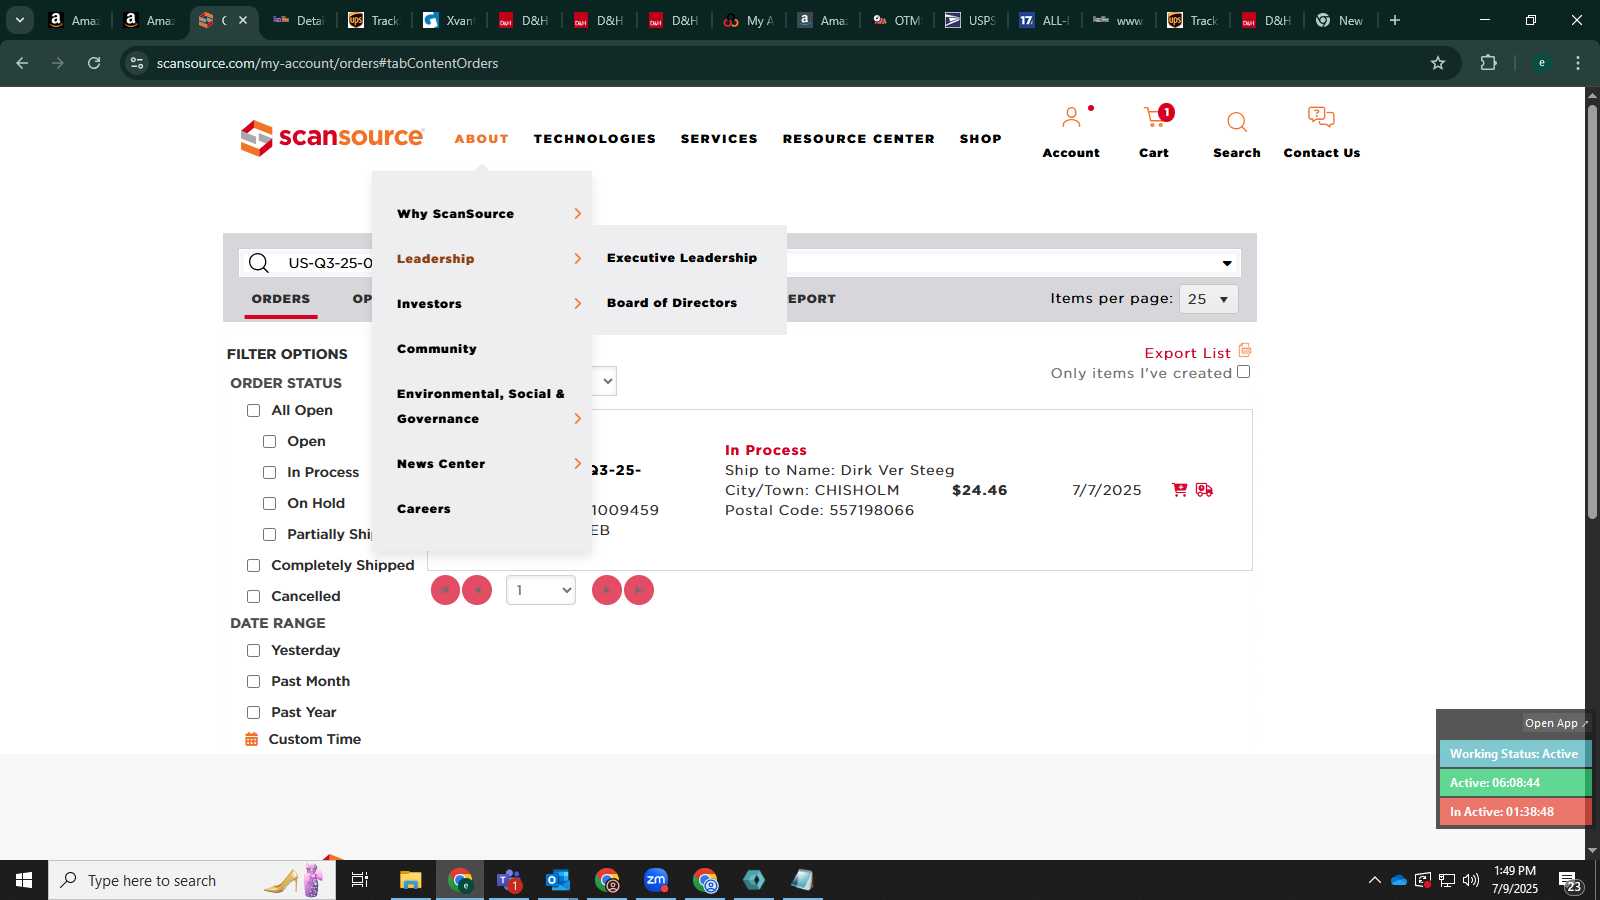Expand Investors submenu
1600x900 pixels.
click(x=577, y=304)
